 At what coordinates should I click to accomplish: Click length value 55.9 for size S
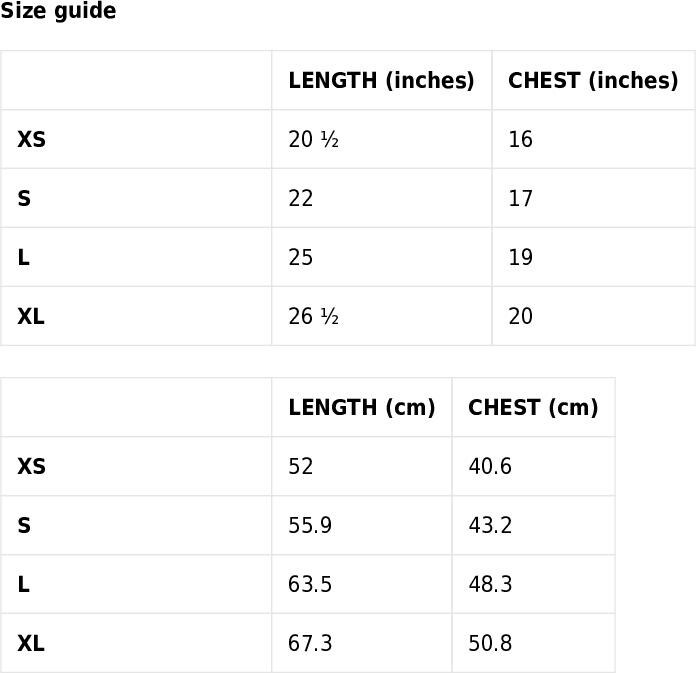310,526
